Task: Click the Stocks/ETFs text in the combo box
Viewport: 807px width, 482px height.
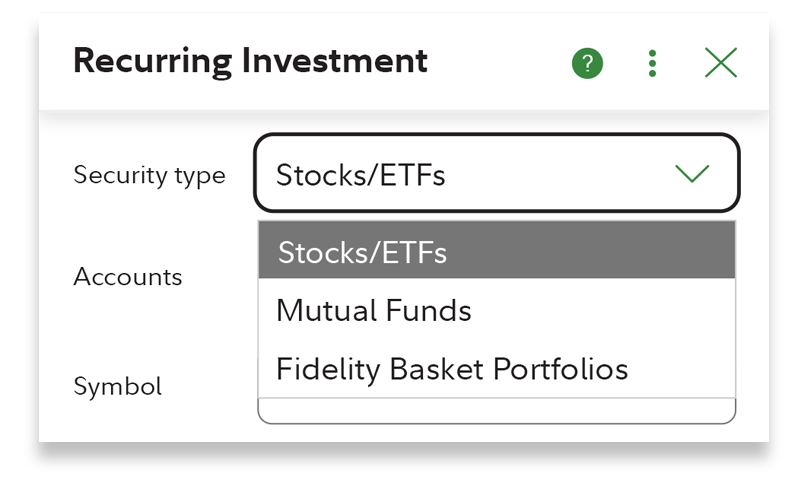Action: [x=360, y=175]
